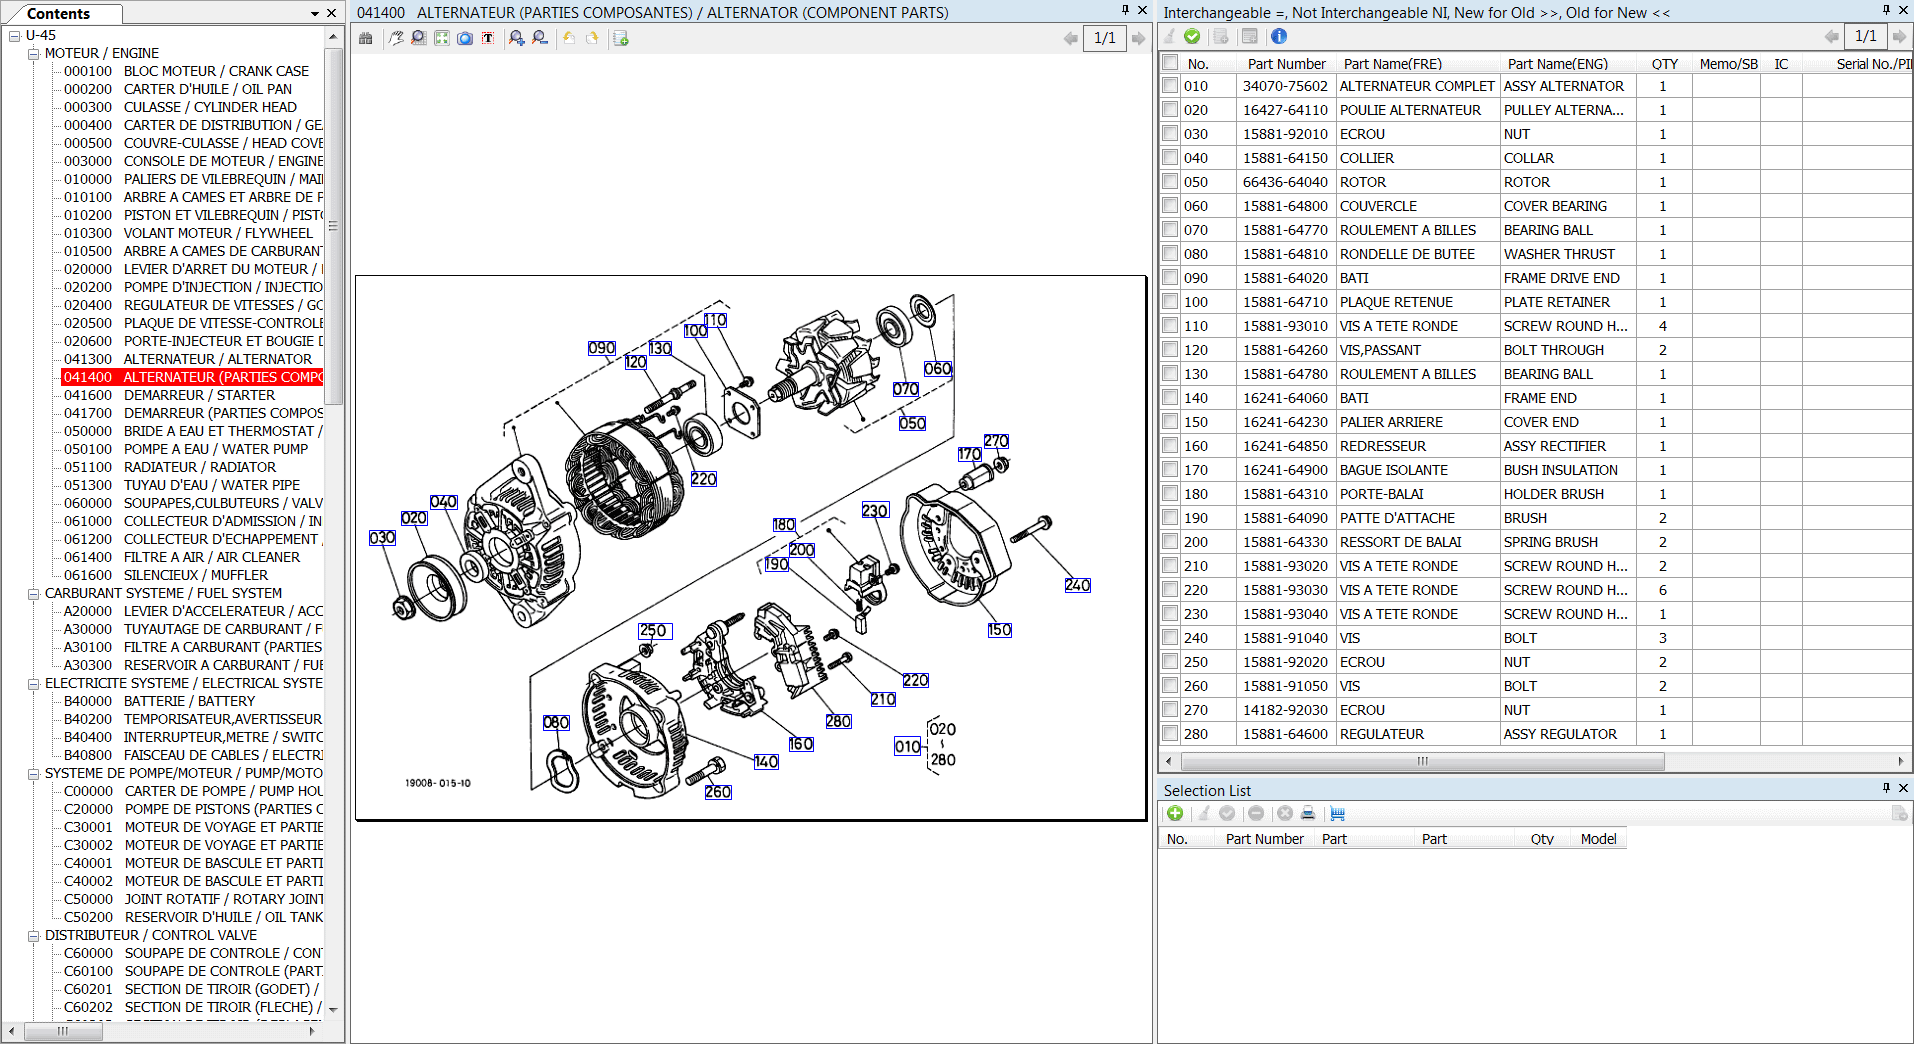Click the Model column header in Selection List

click(1598, 839)
